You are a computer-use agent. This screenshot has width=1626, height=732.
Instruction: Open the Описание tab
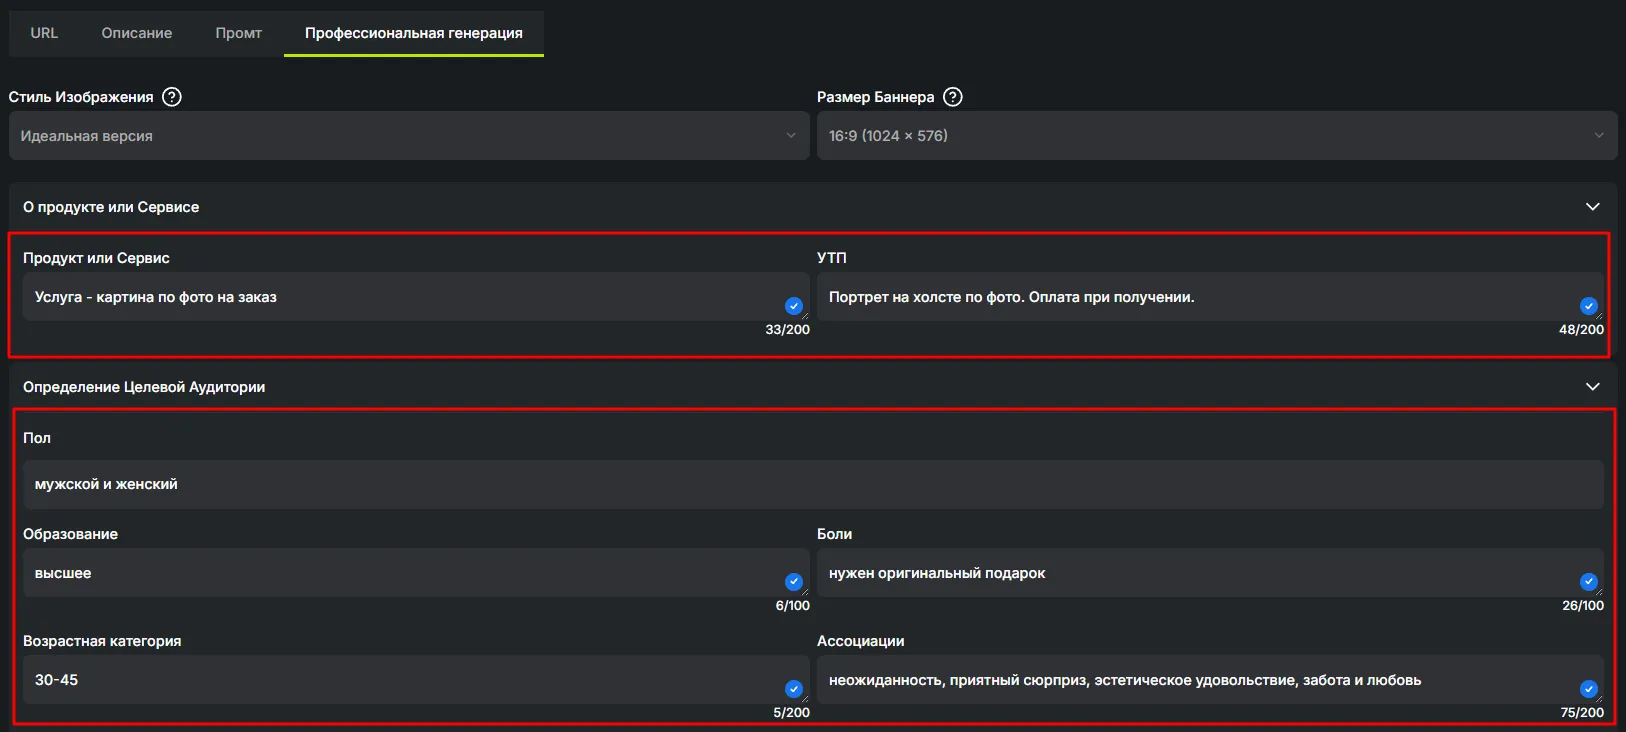[x=137, y=33]
